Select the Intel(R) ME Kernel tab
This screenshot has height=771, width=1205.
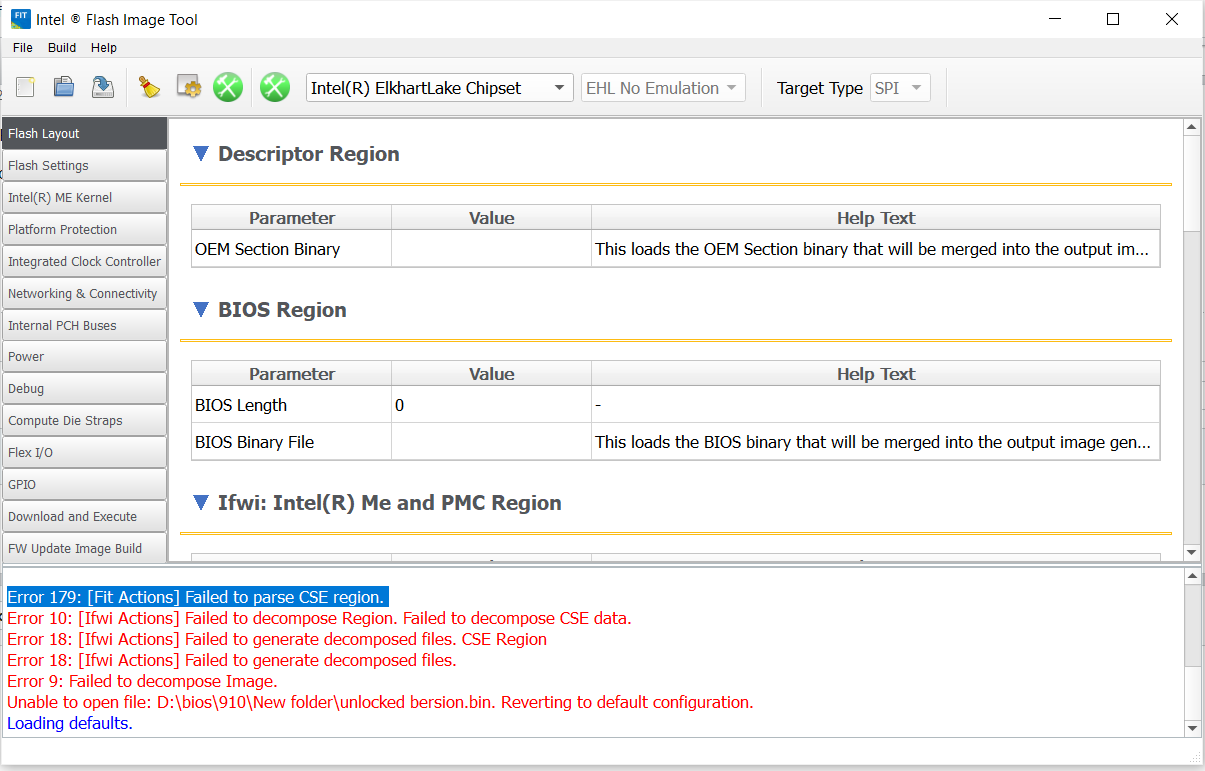[84, 198]
